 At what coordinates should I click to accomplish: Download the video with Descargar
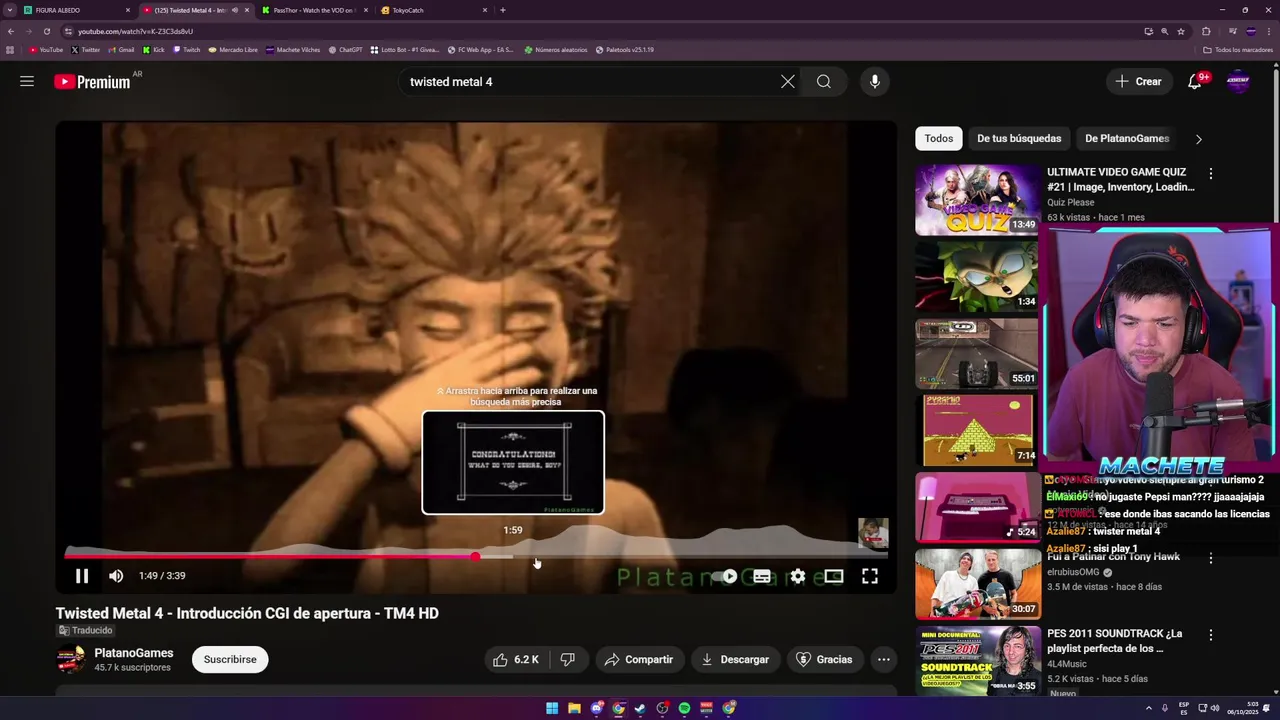pos(735,659)
